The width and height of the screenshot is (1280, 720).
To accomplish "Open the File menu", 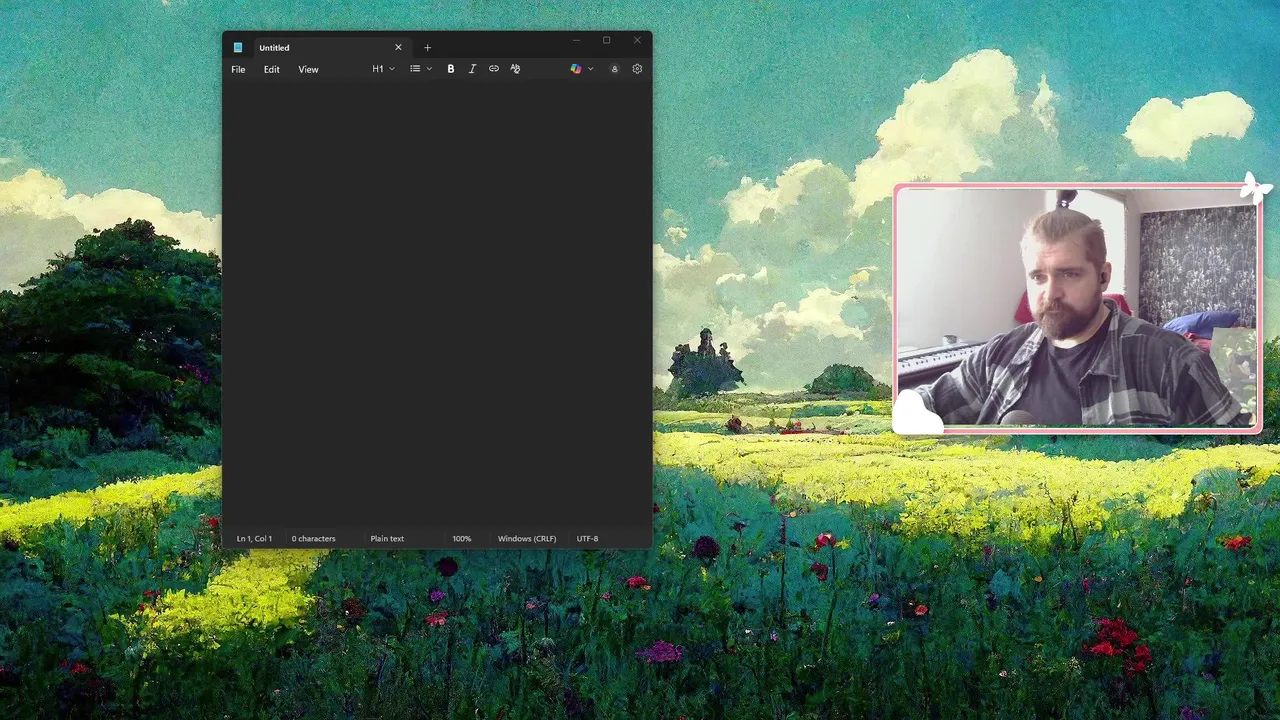I will tap(238, 69).
